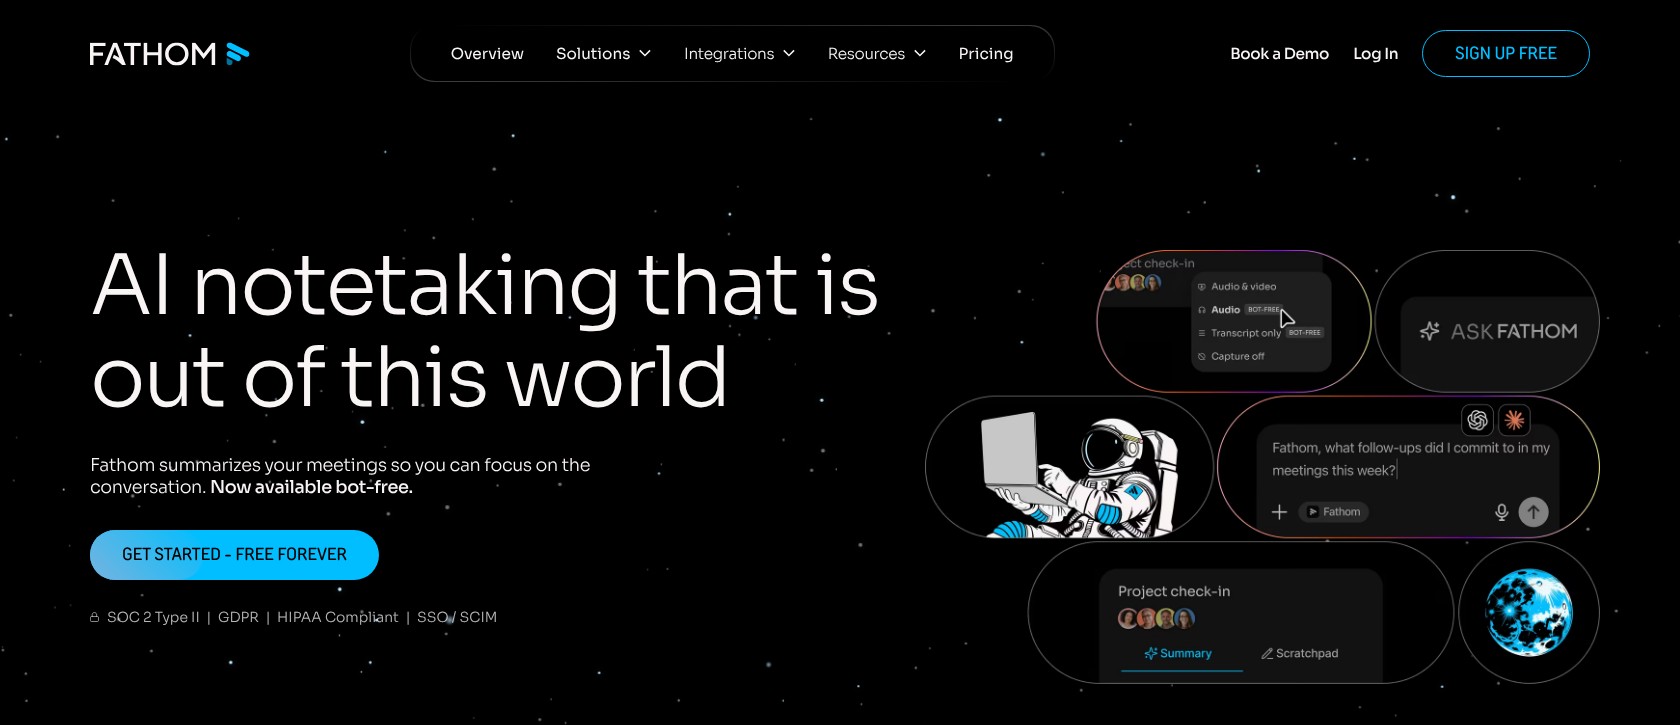Click the lock icon before SOC 2 Type II
Screen dimensions: 1680x725
tap(95, 618)
